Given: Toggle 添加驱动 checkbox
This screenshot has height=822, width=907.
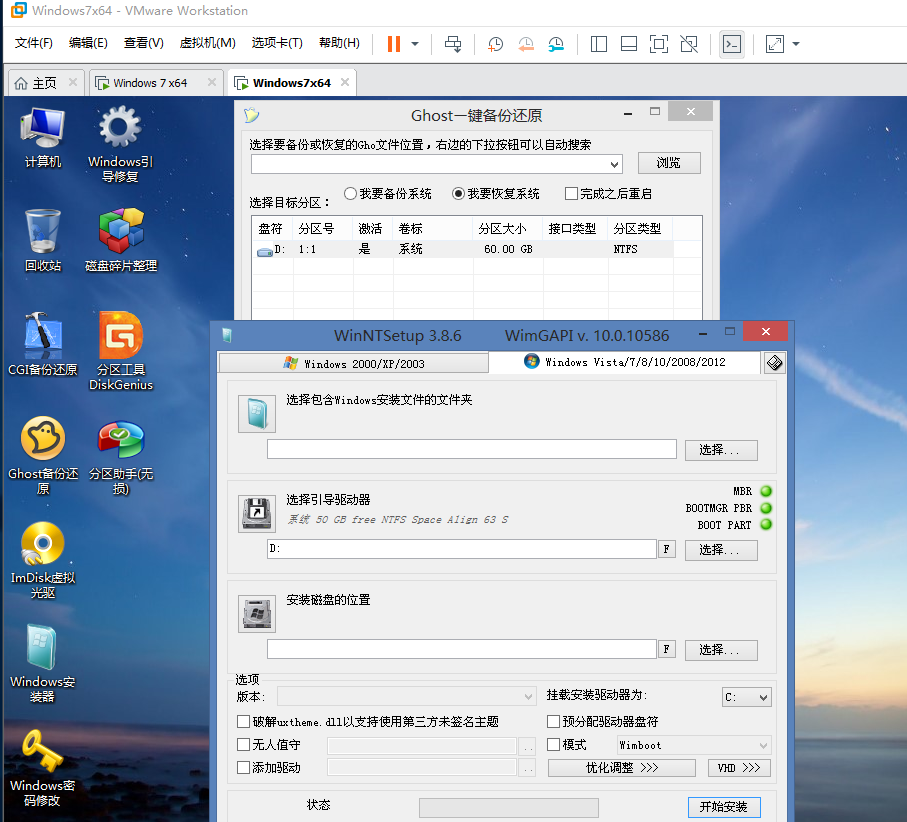Looking at the screenshot, I should [x=244, y=768].
